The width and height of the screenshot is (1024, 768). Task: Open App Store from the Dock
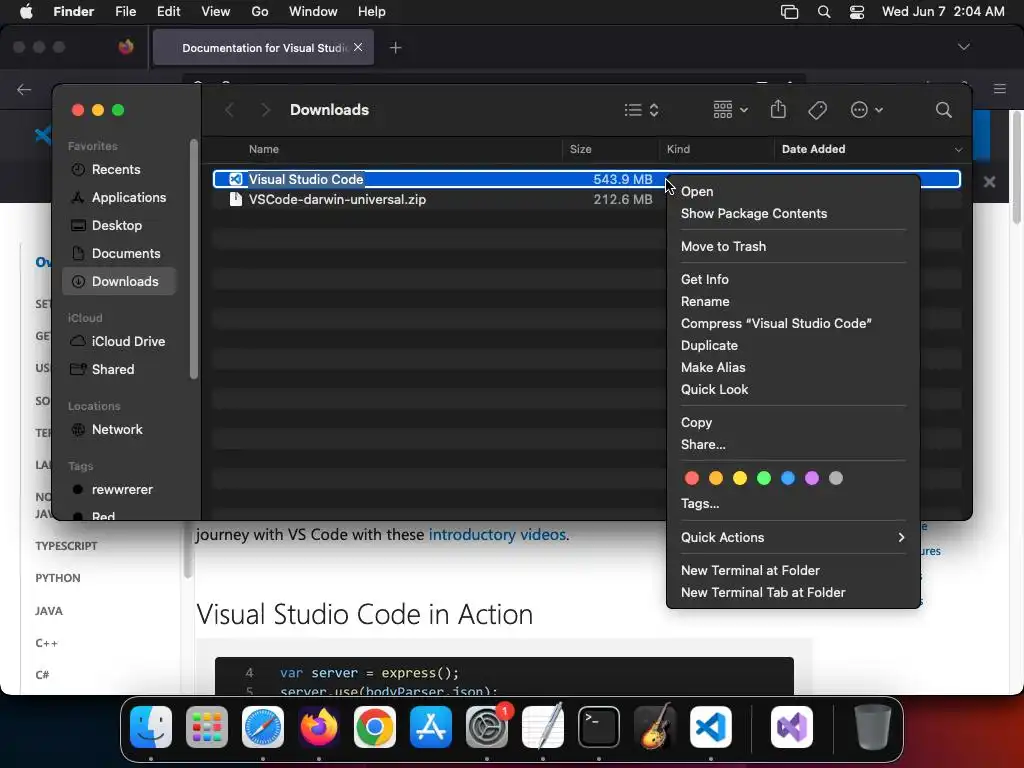coord(430,727)
